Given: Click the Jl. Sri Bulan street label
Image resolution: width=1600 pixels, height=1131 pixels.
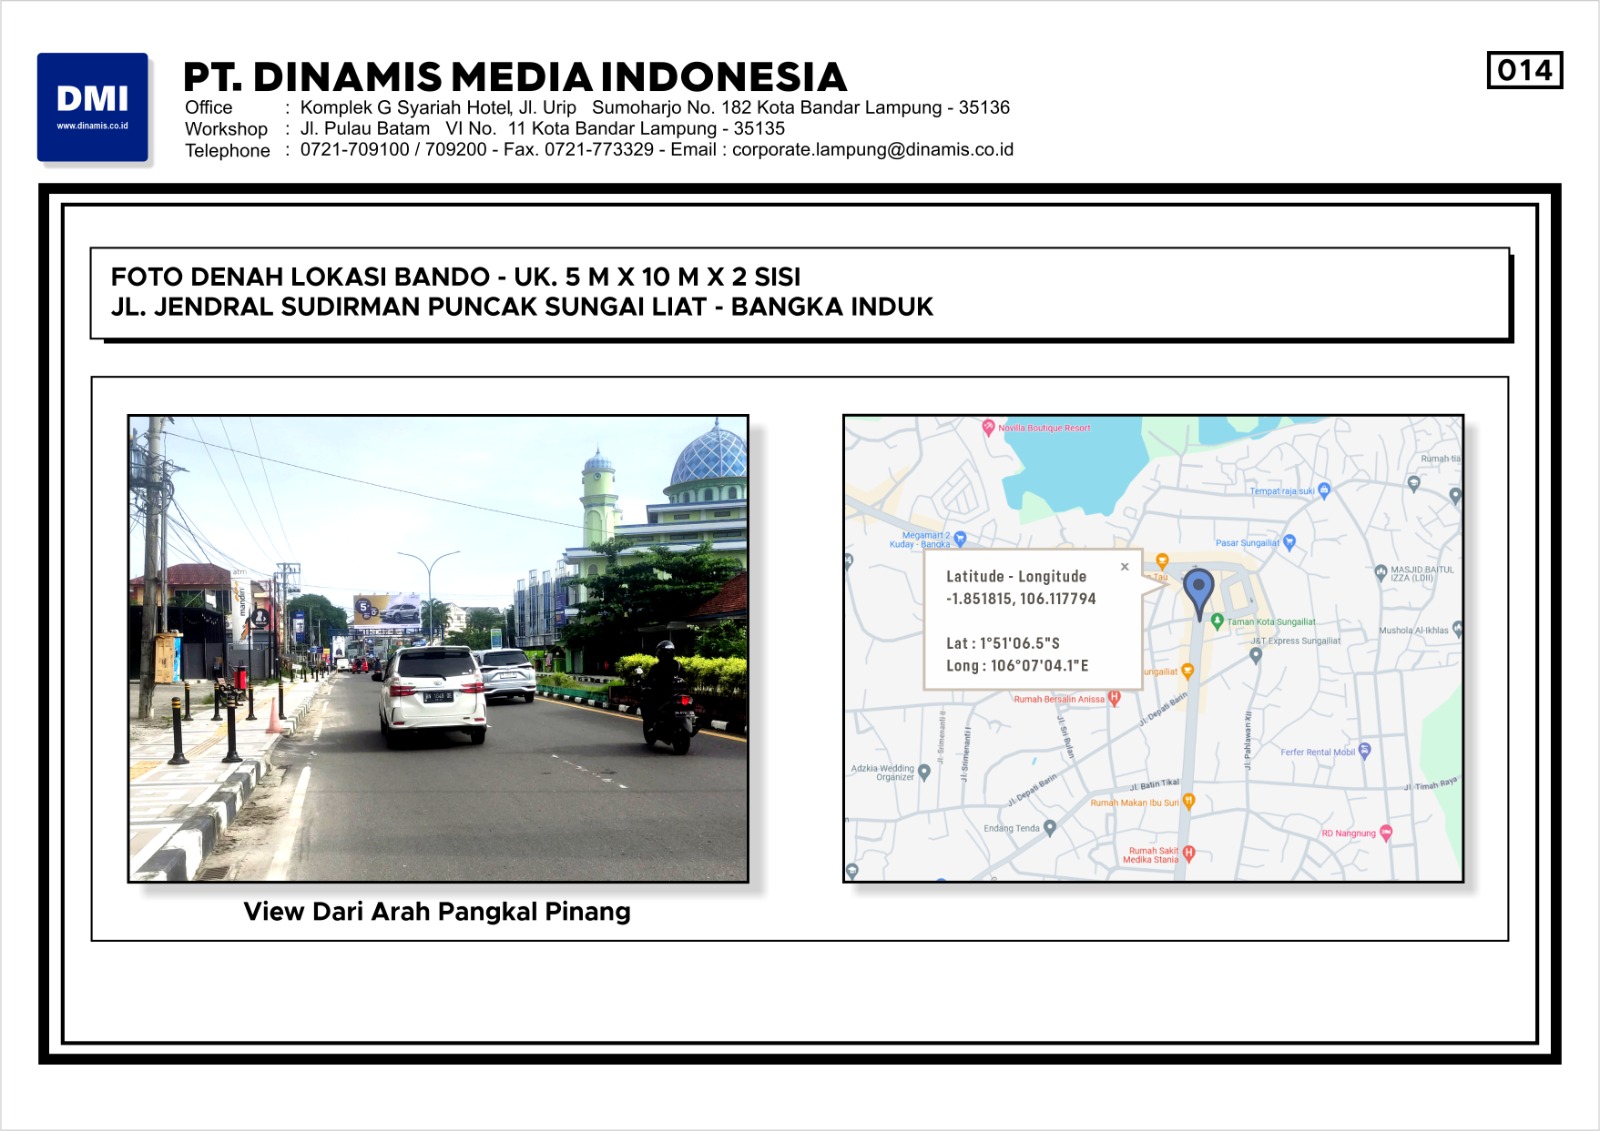Looking at the screenshot, I should point(1066,736).
